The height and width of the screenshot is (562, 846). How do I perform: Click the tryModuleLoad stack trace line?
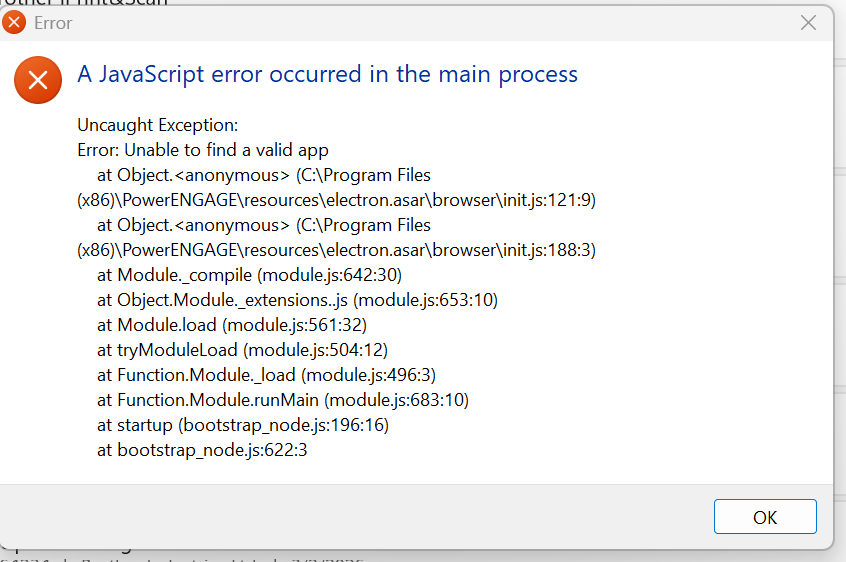tap(242, 350)
